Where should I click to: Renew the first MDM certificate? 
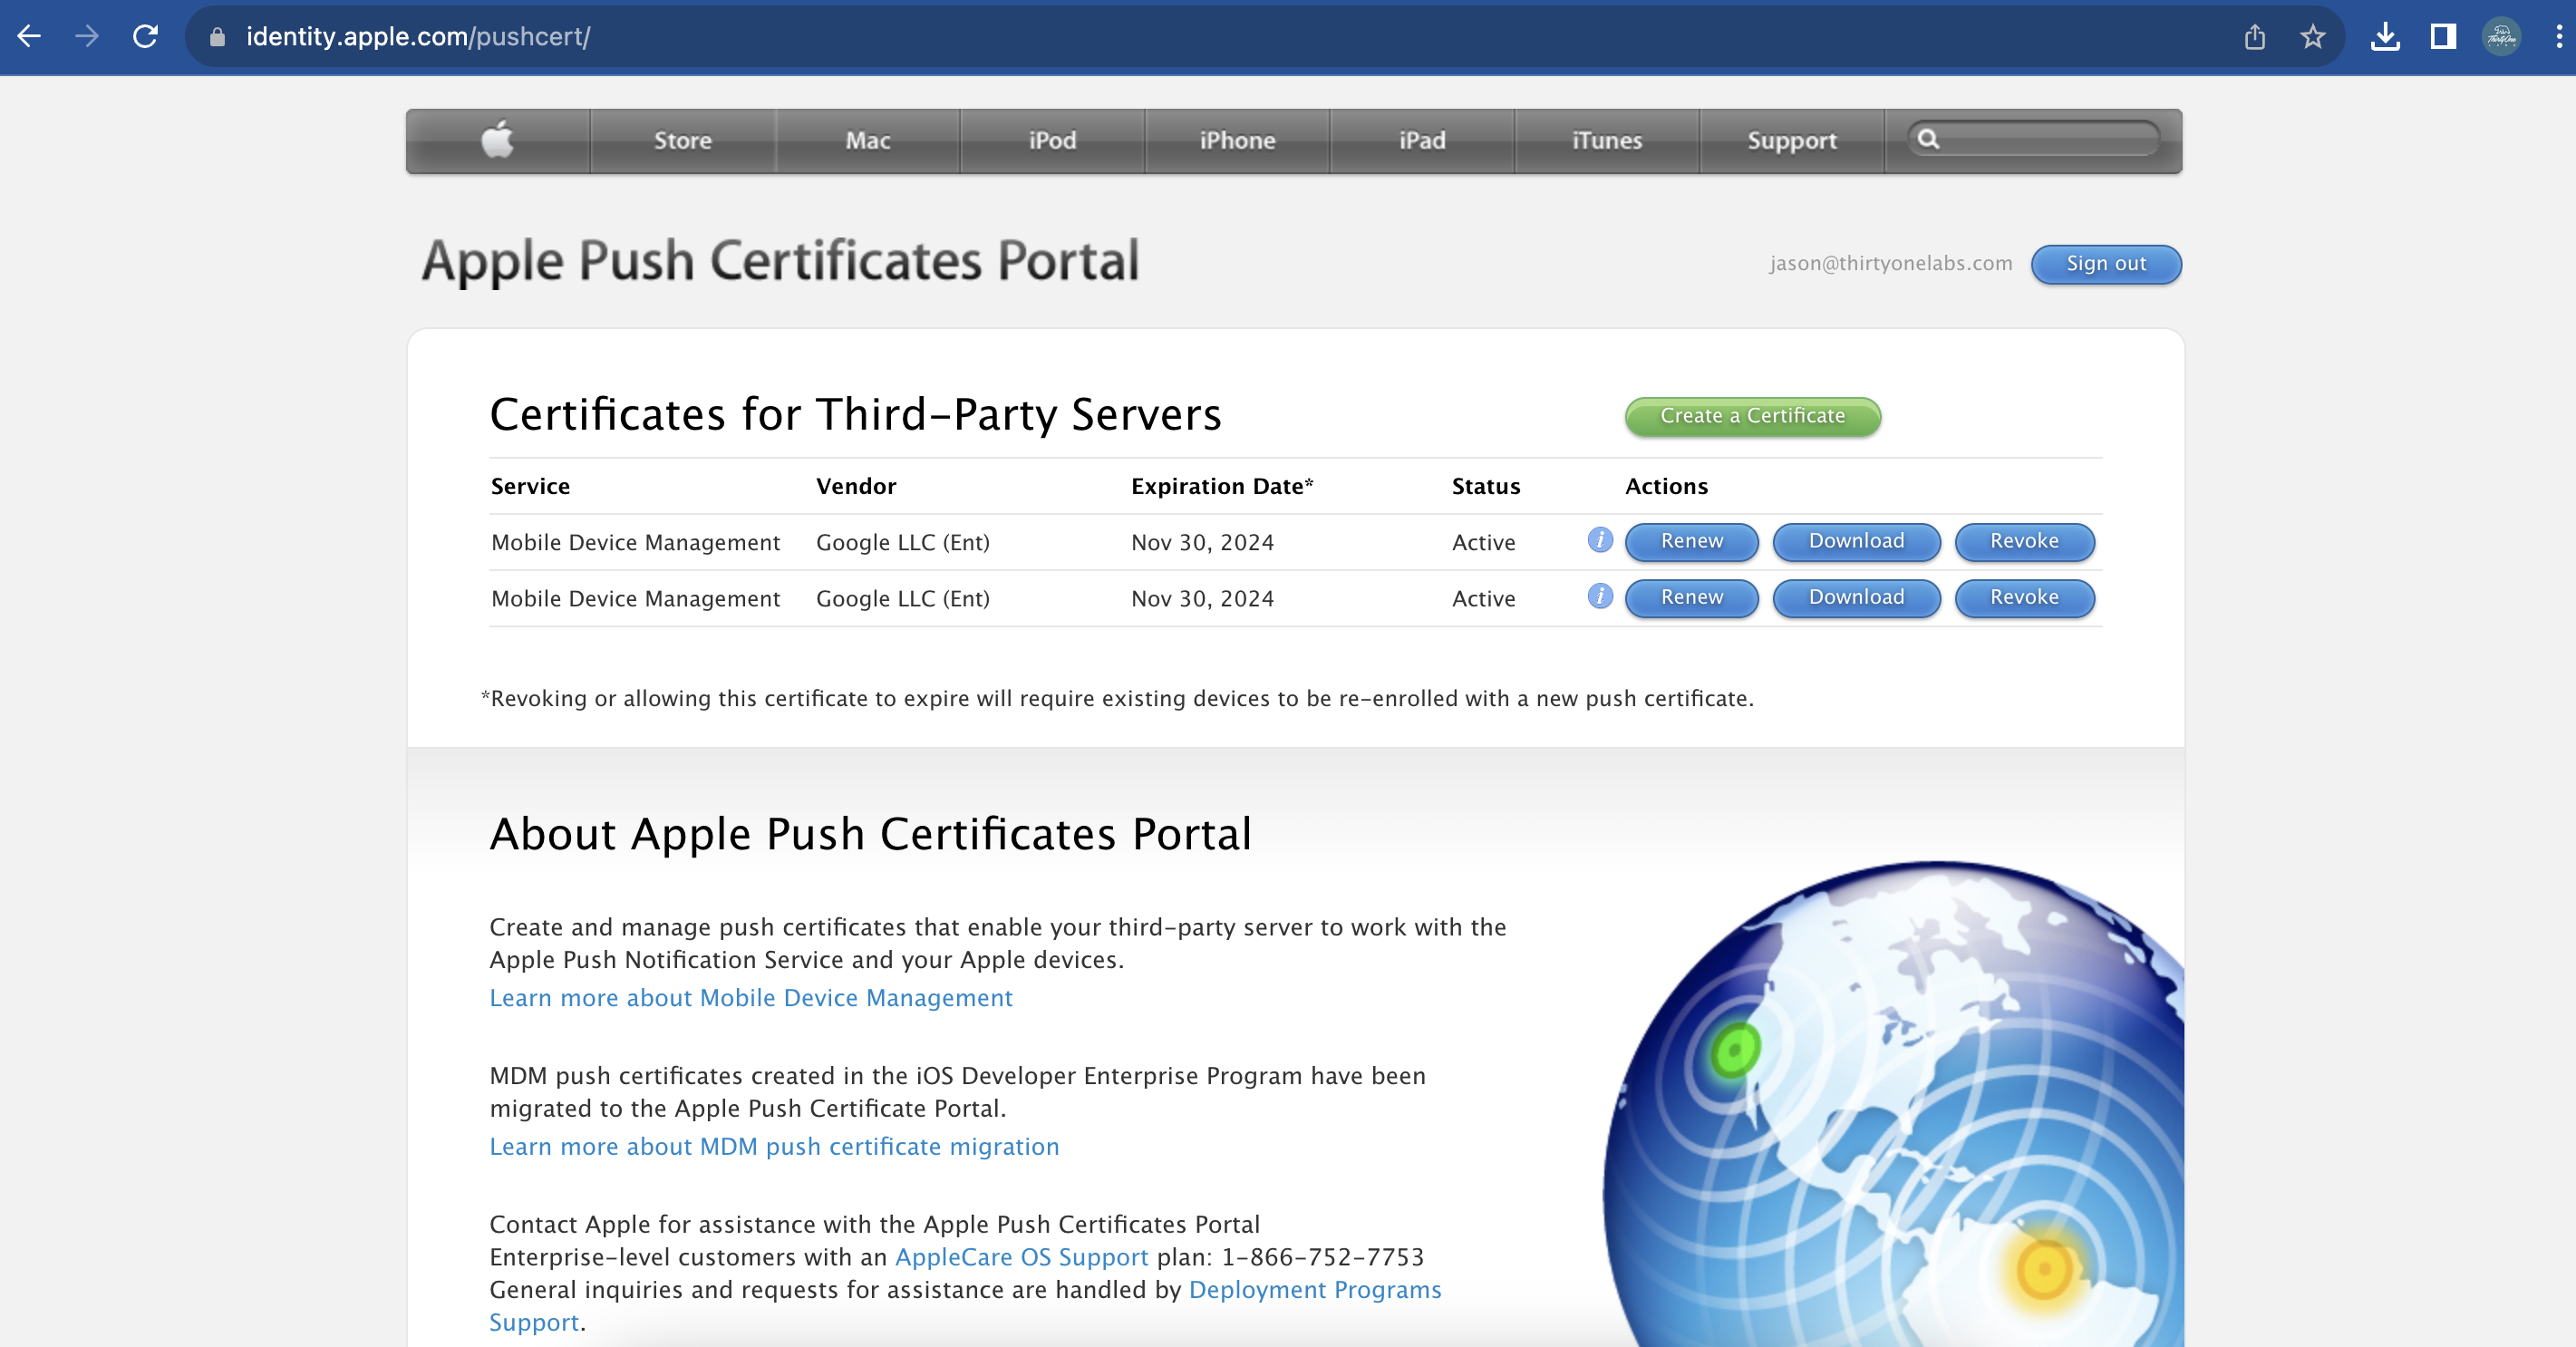[x=1691, y=541]
